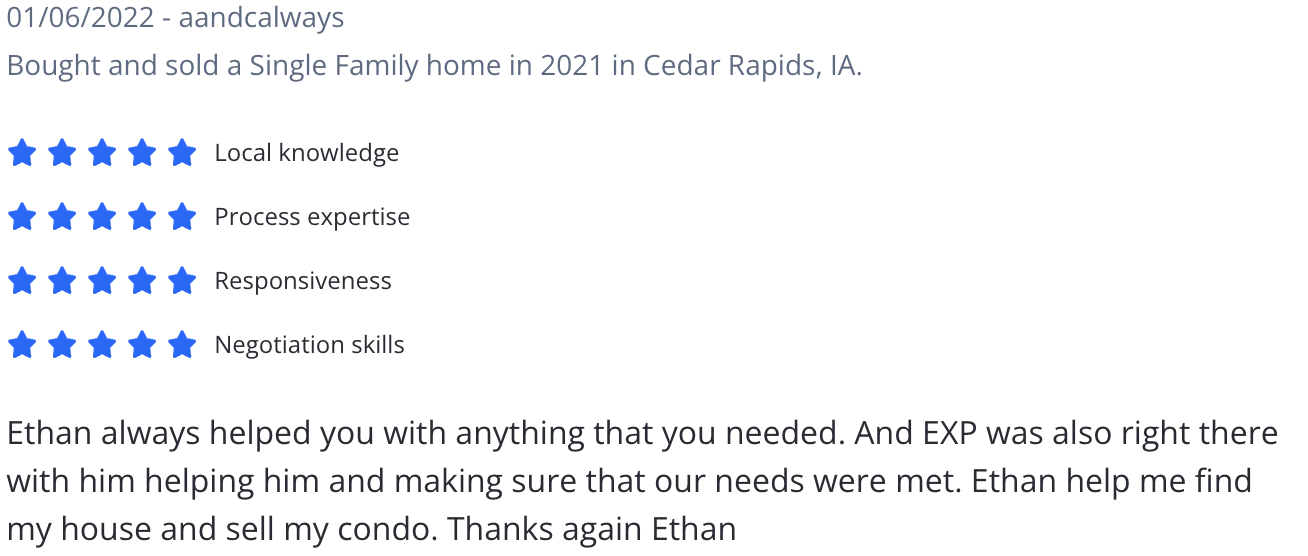This screenshot has height=556, width=1308.
Task: Click the review text mentioning Ethan
Action: point(643,480)
